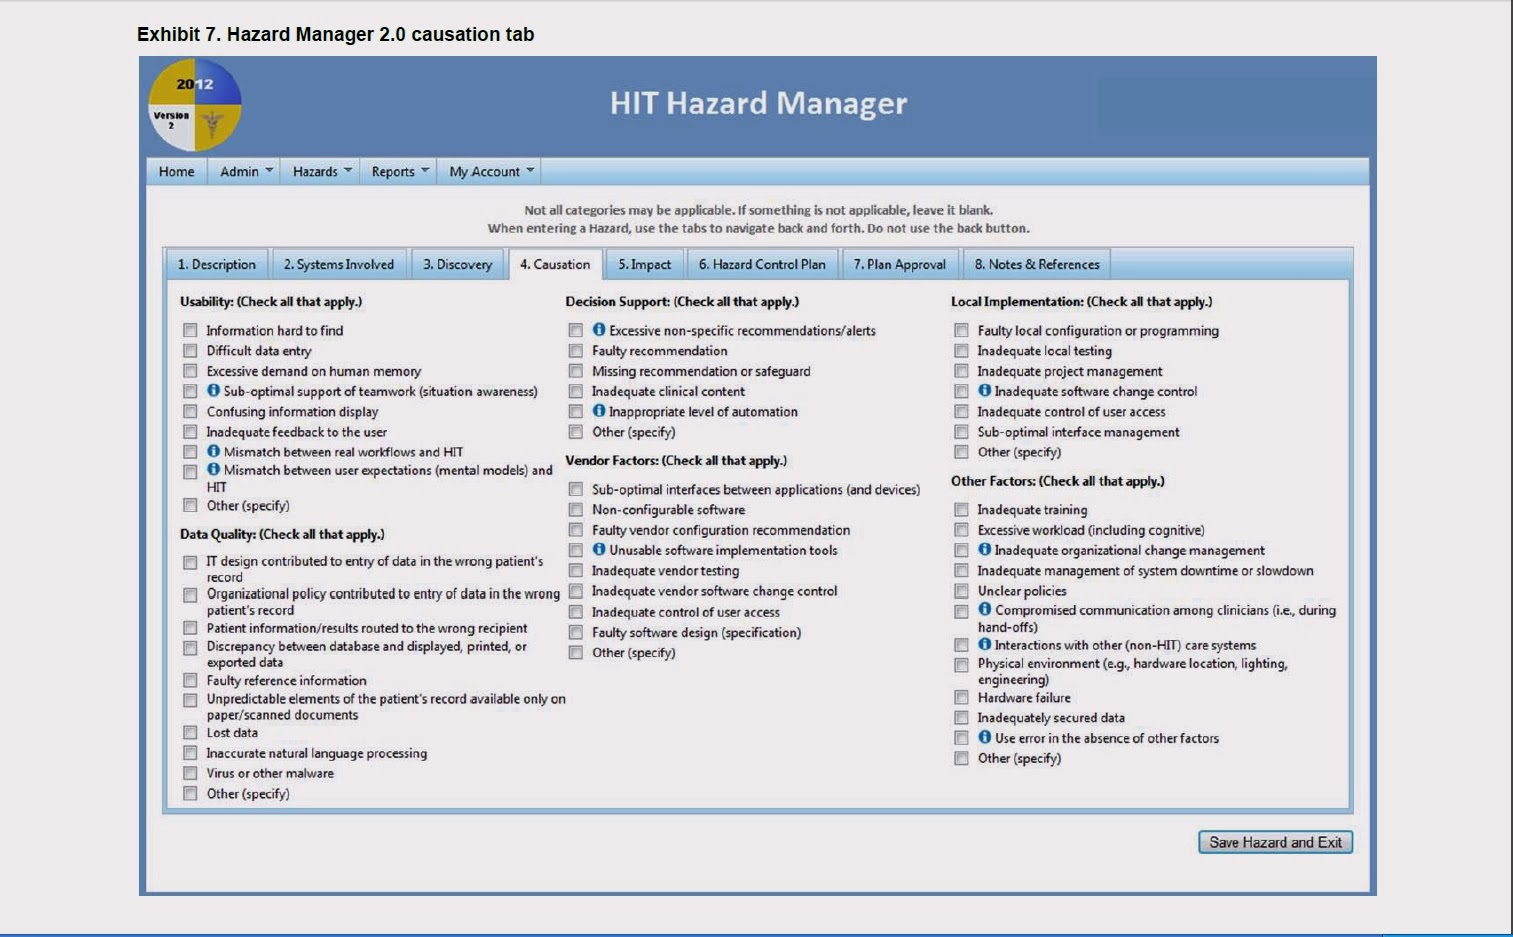The image size is (1513, 937).
Task: Click info icon beside Inadequate software change control
Action: coord(984,390)
